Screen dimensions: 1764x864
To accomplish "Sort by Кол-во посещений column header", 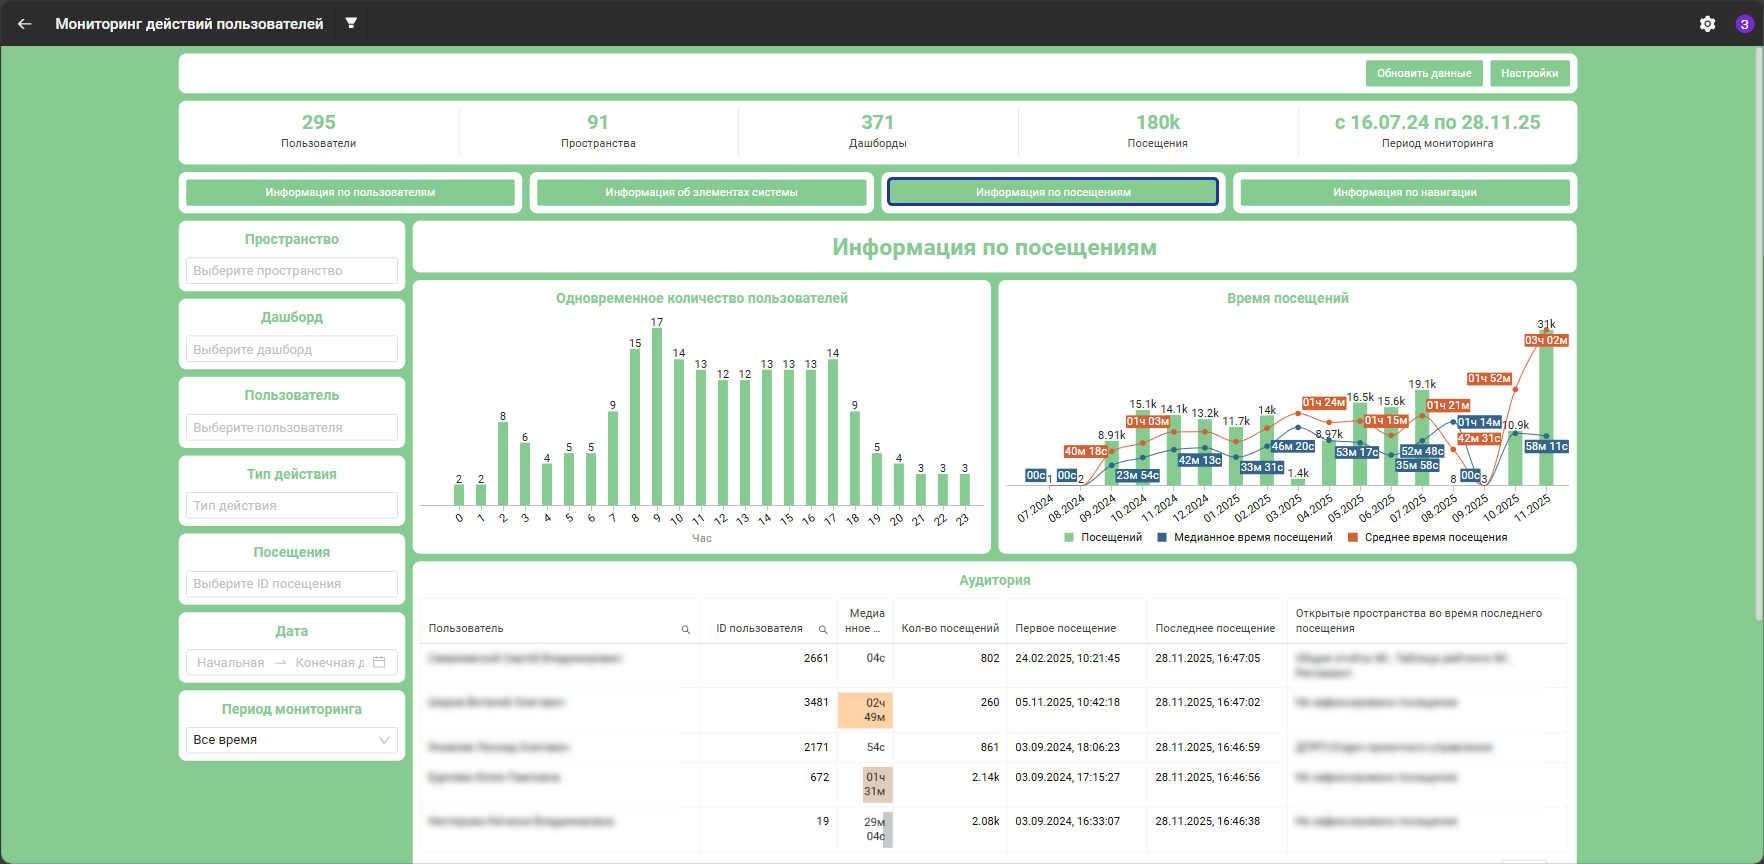I will click(x=950, y=628).
